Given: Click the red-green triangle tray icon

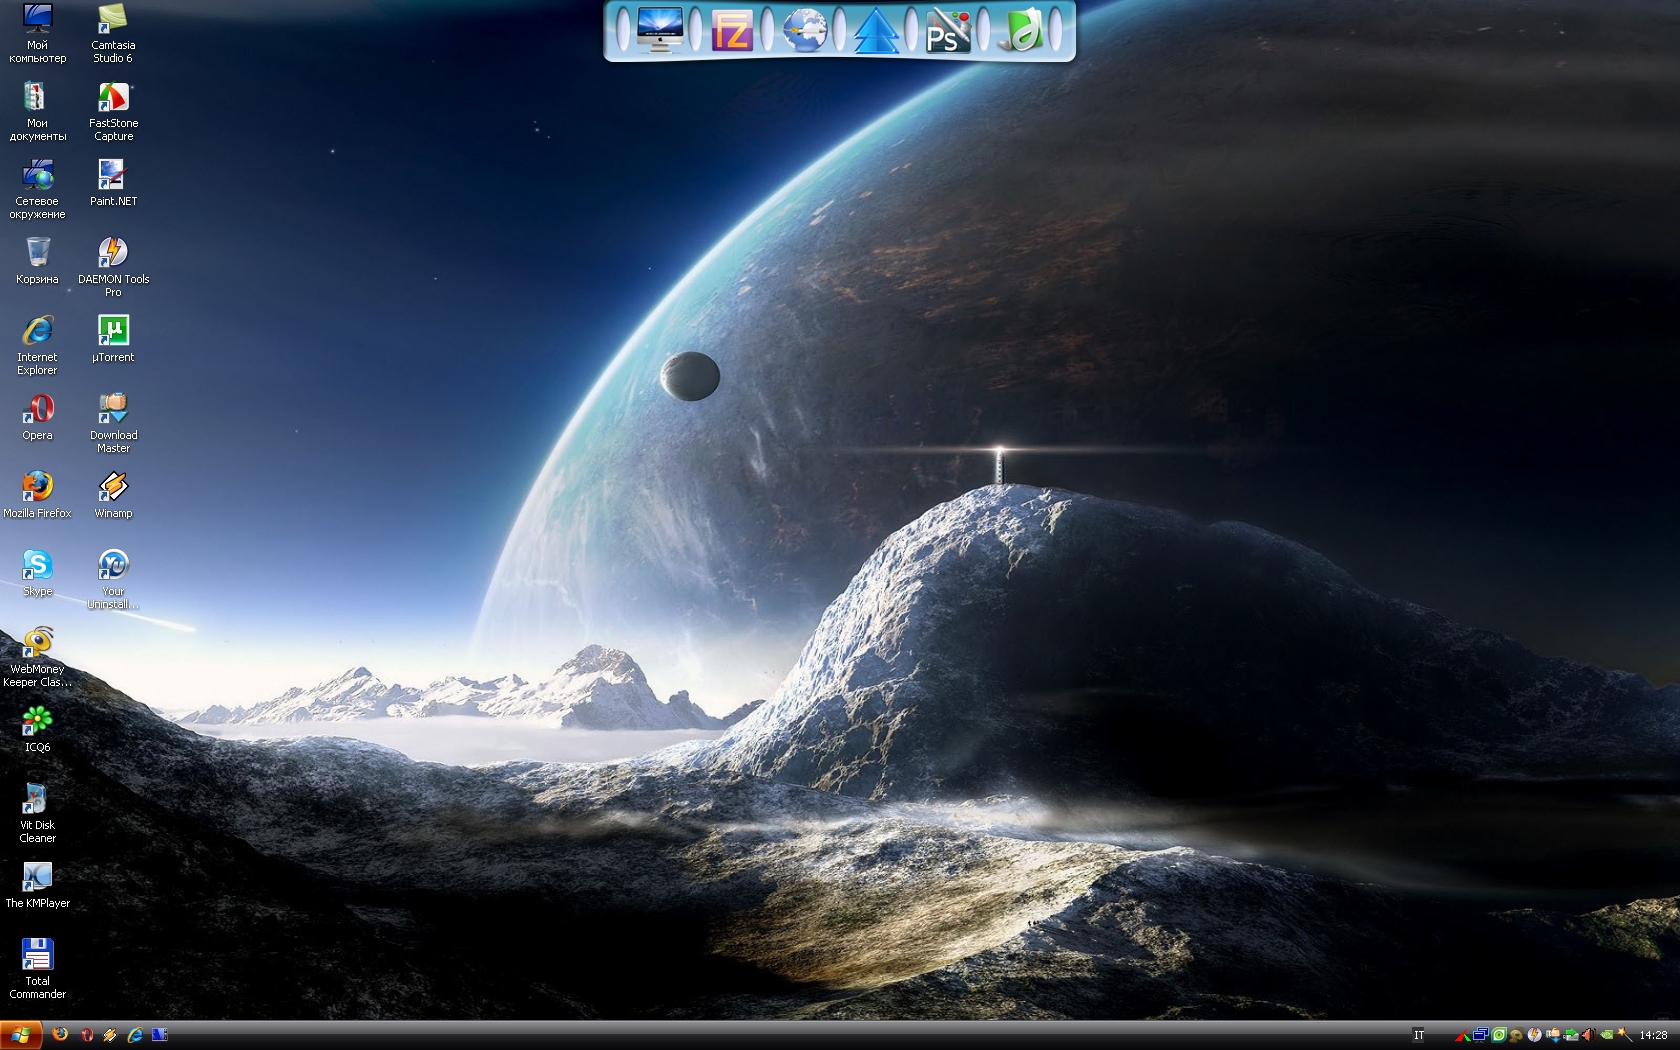Looking at the screenshot, I should [x=1463, y=1036].
